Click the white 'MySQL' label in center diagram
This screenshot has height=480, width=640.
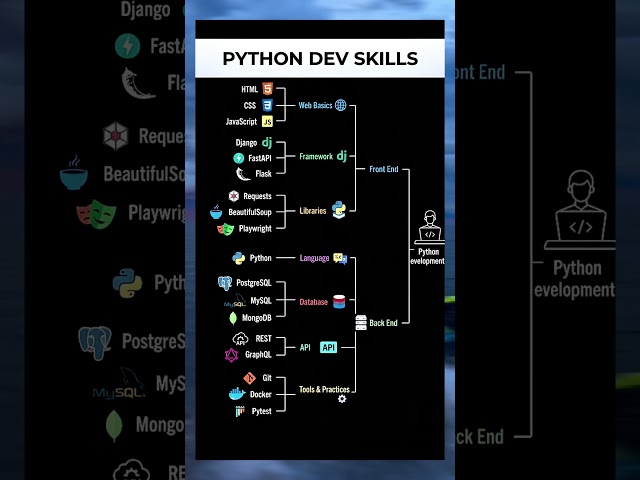click(x=261, y=301)
